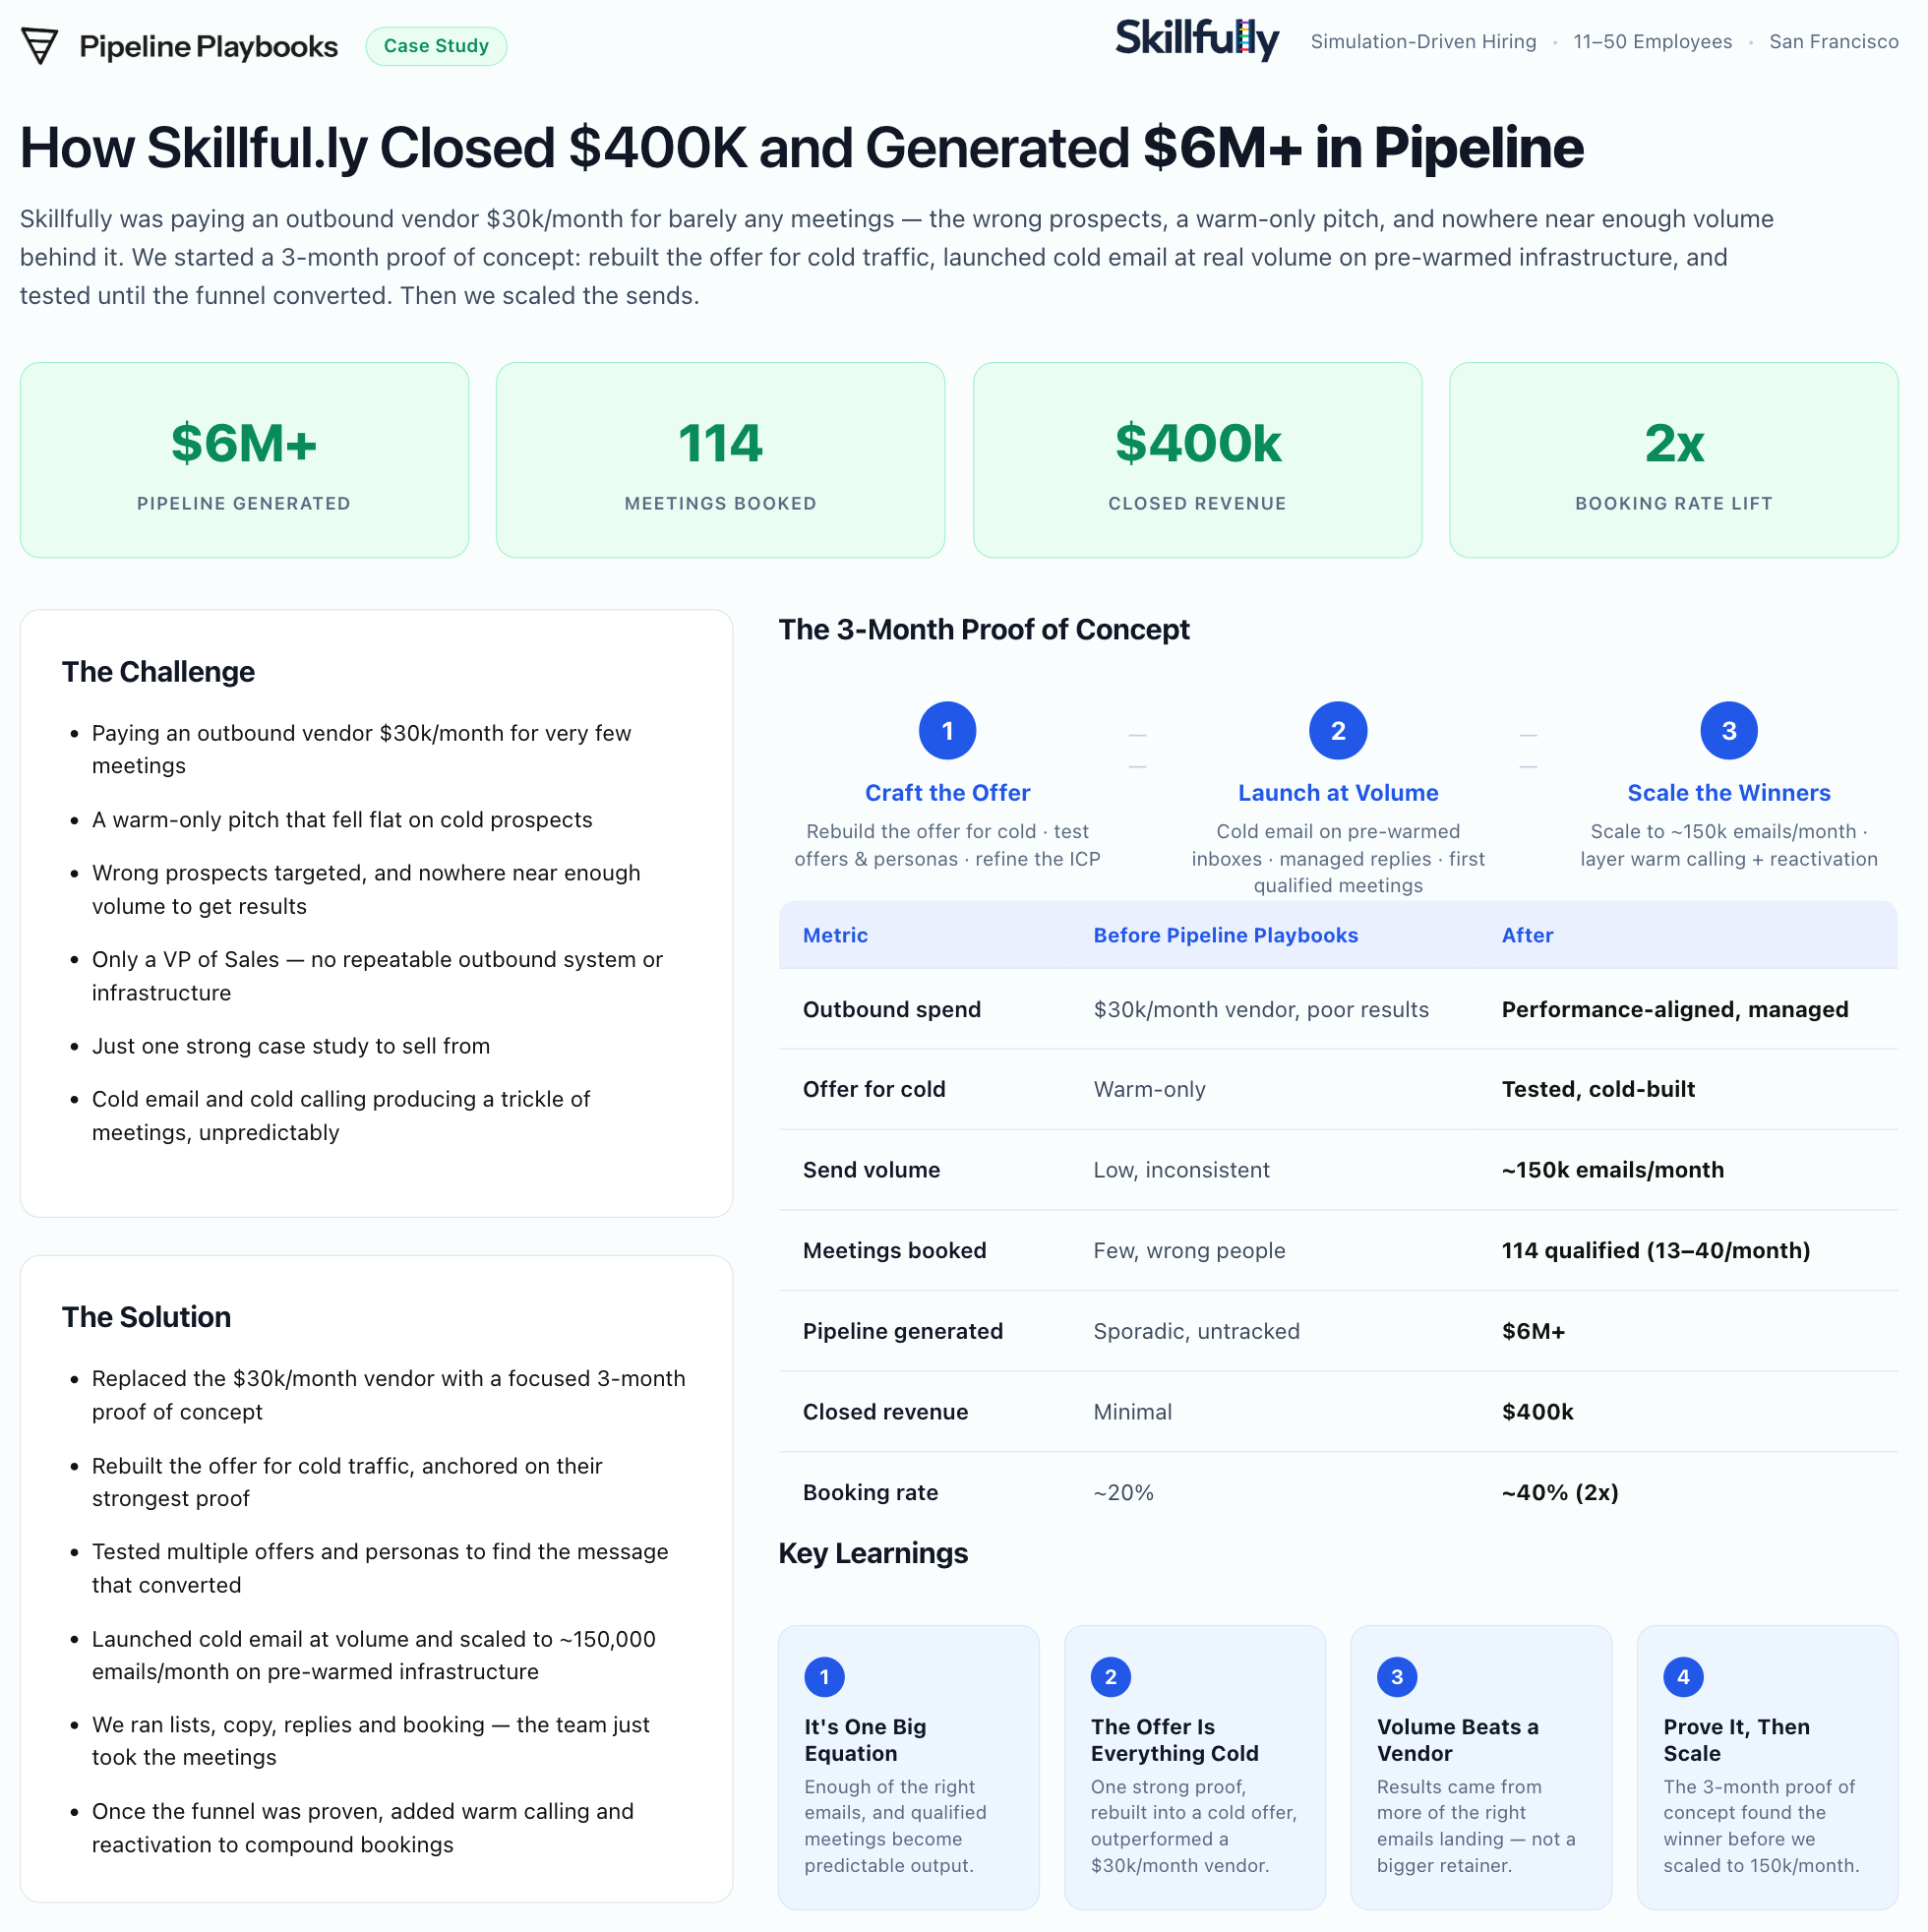
Task: Click the 114 Meetings Booked stat card
Action: [720, 460]
